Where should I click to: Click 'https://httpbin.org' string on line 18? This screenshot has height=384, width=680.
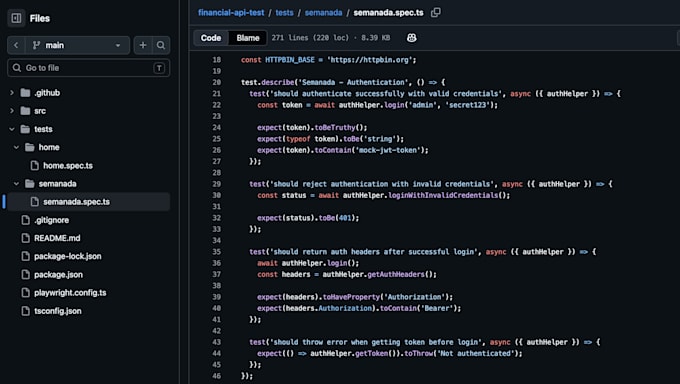point(369,60)
